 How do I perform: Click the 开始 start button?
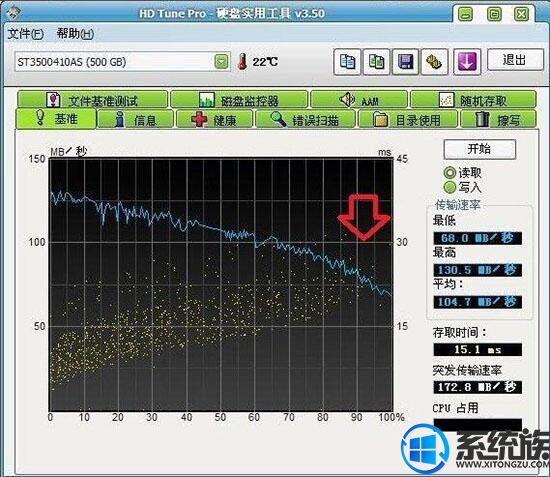[479, 149]
